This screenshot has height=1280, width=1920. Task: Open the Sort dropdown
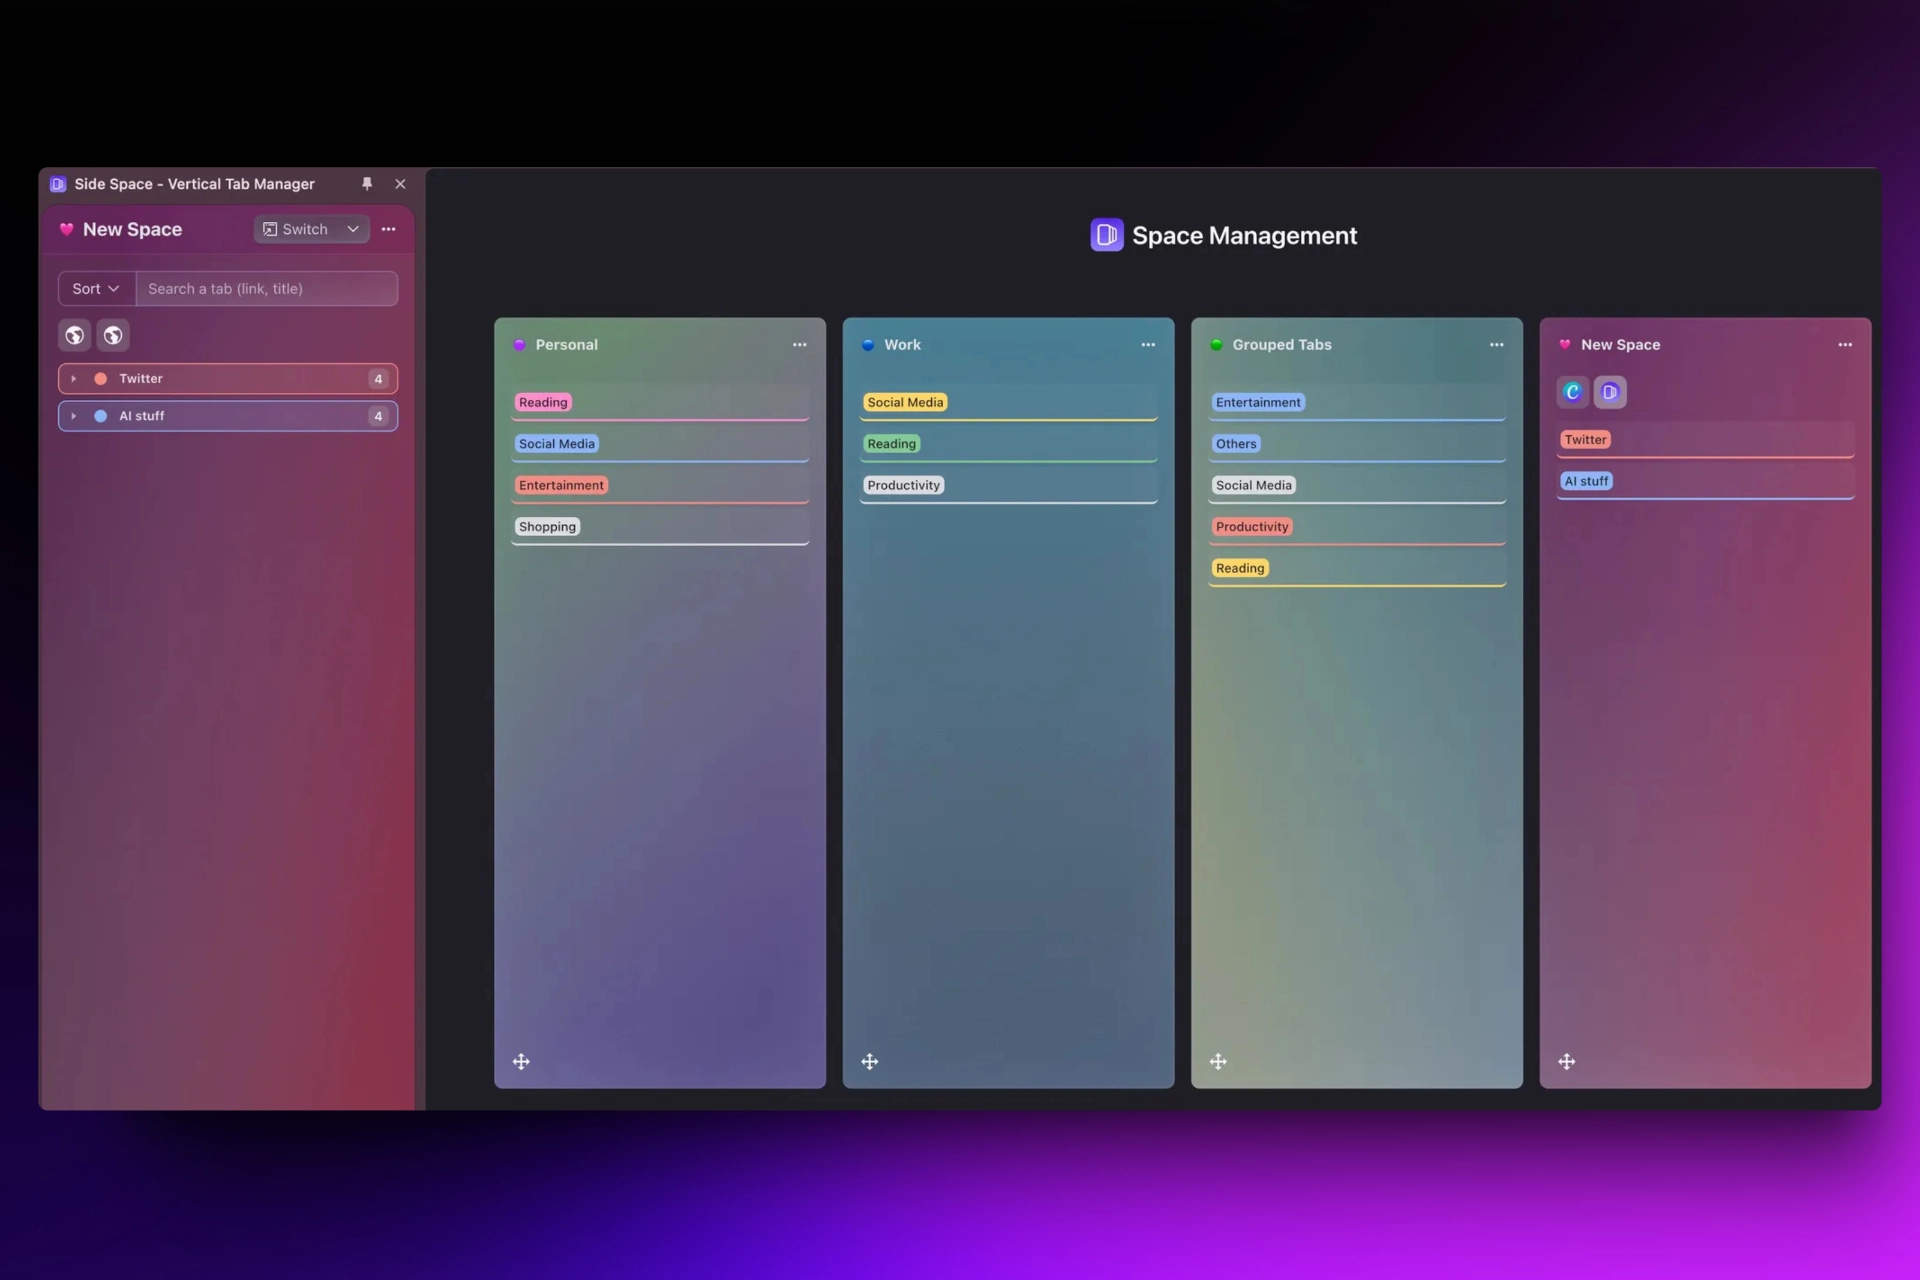93,288
